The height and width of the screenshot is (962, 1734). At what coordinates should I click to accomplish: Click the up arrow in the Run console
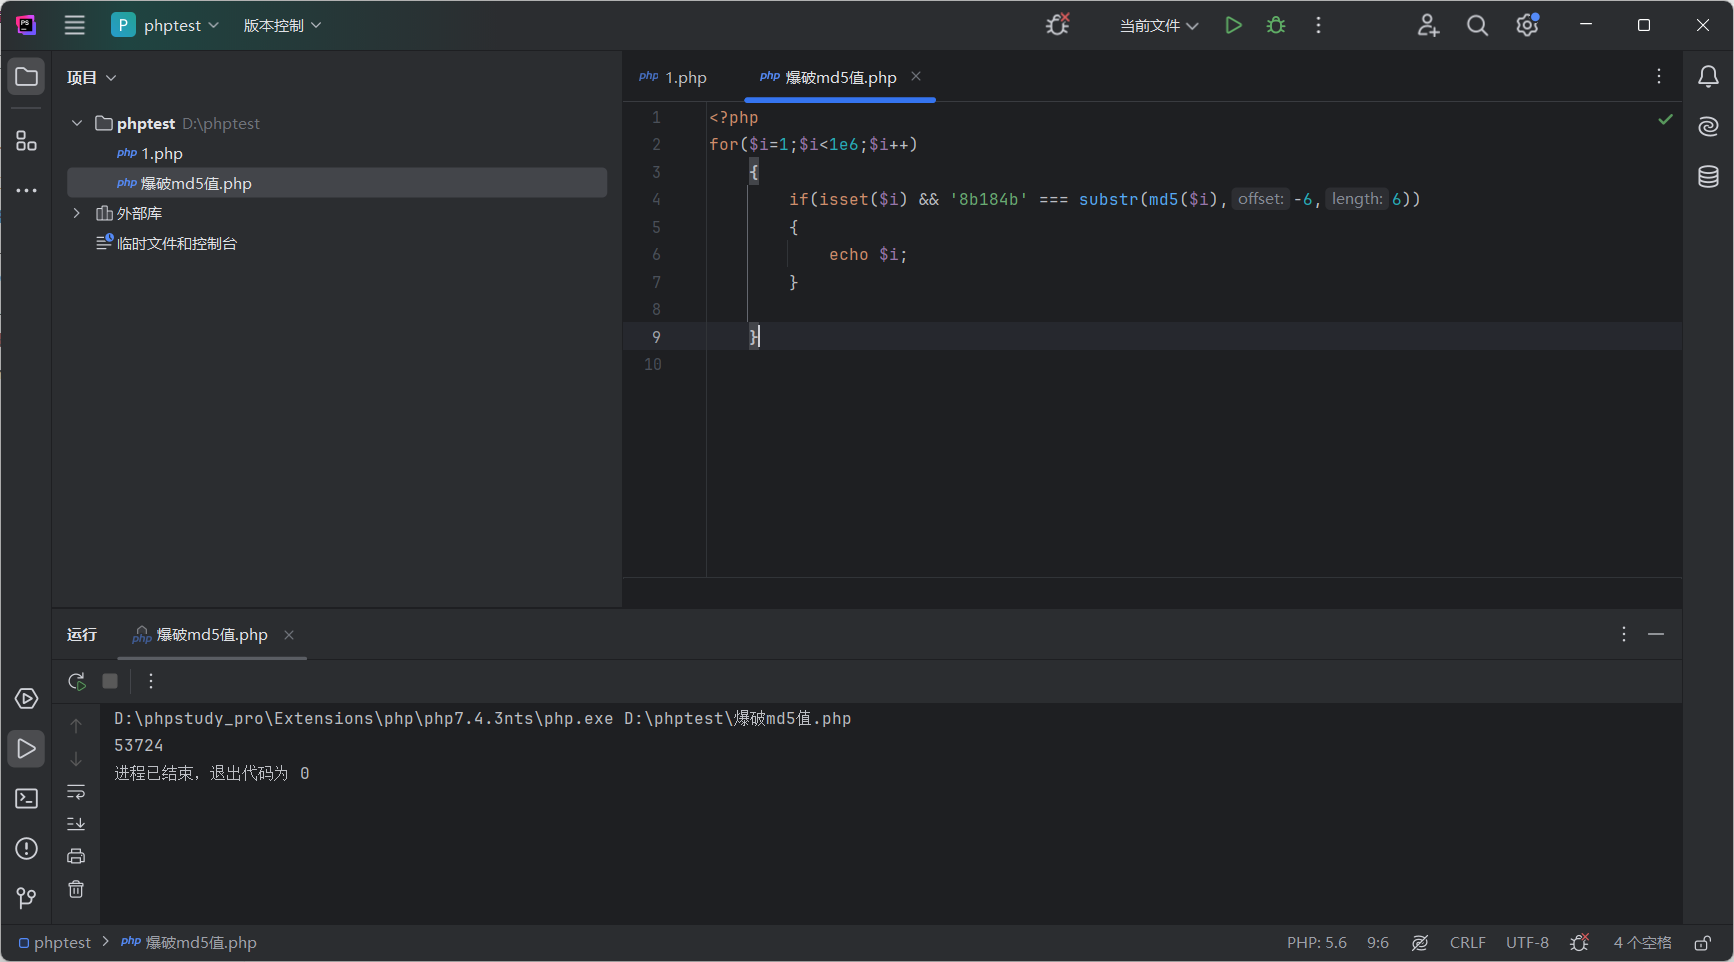point(76,726)
